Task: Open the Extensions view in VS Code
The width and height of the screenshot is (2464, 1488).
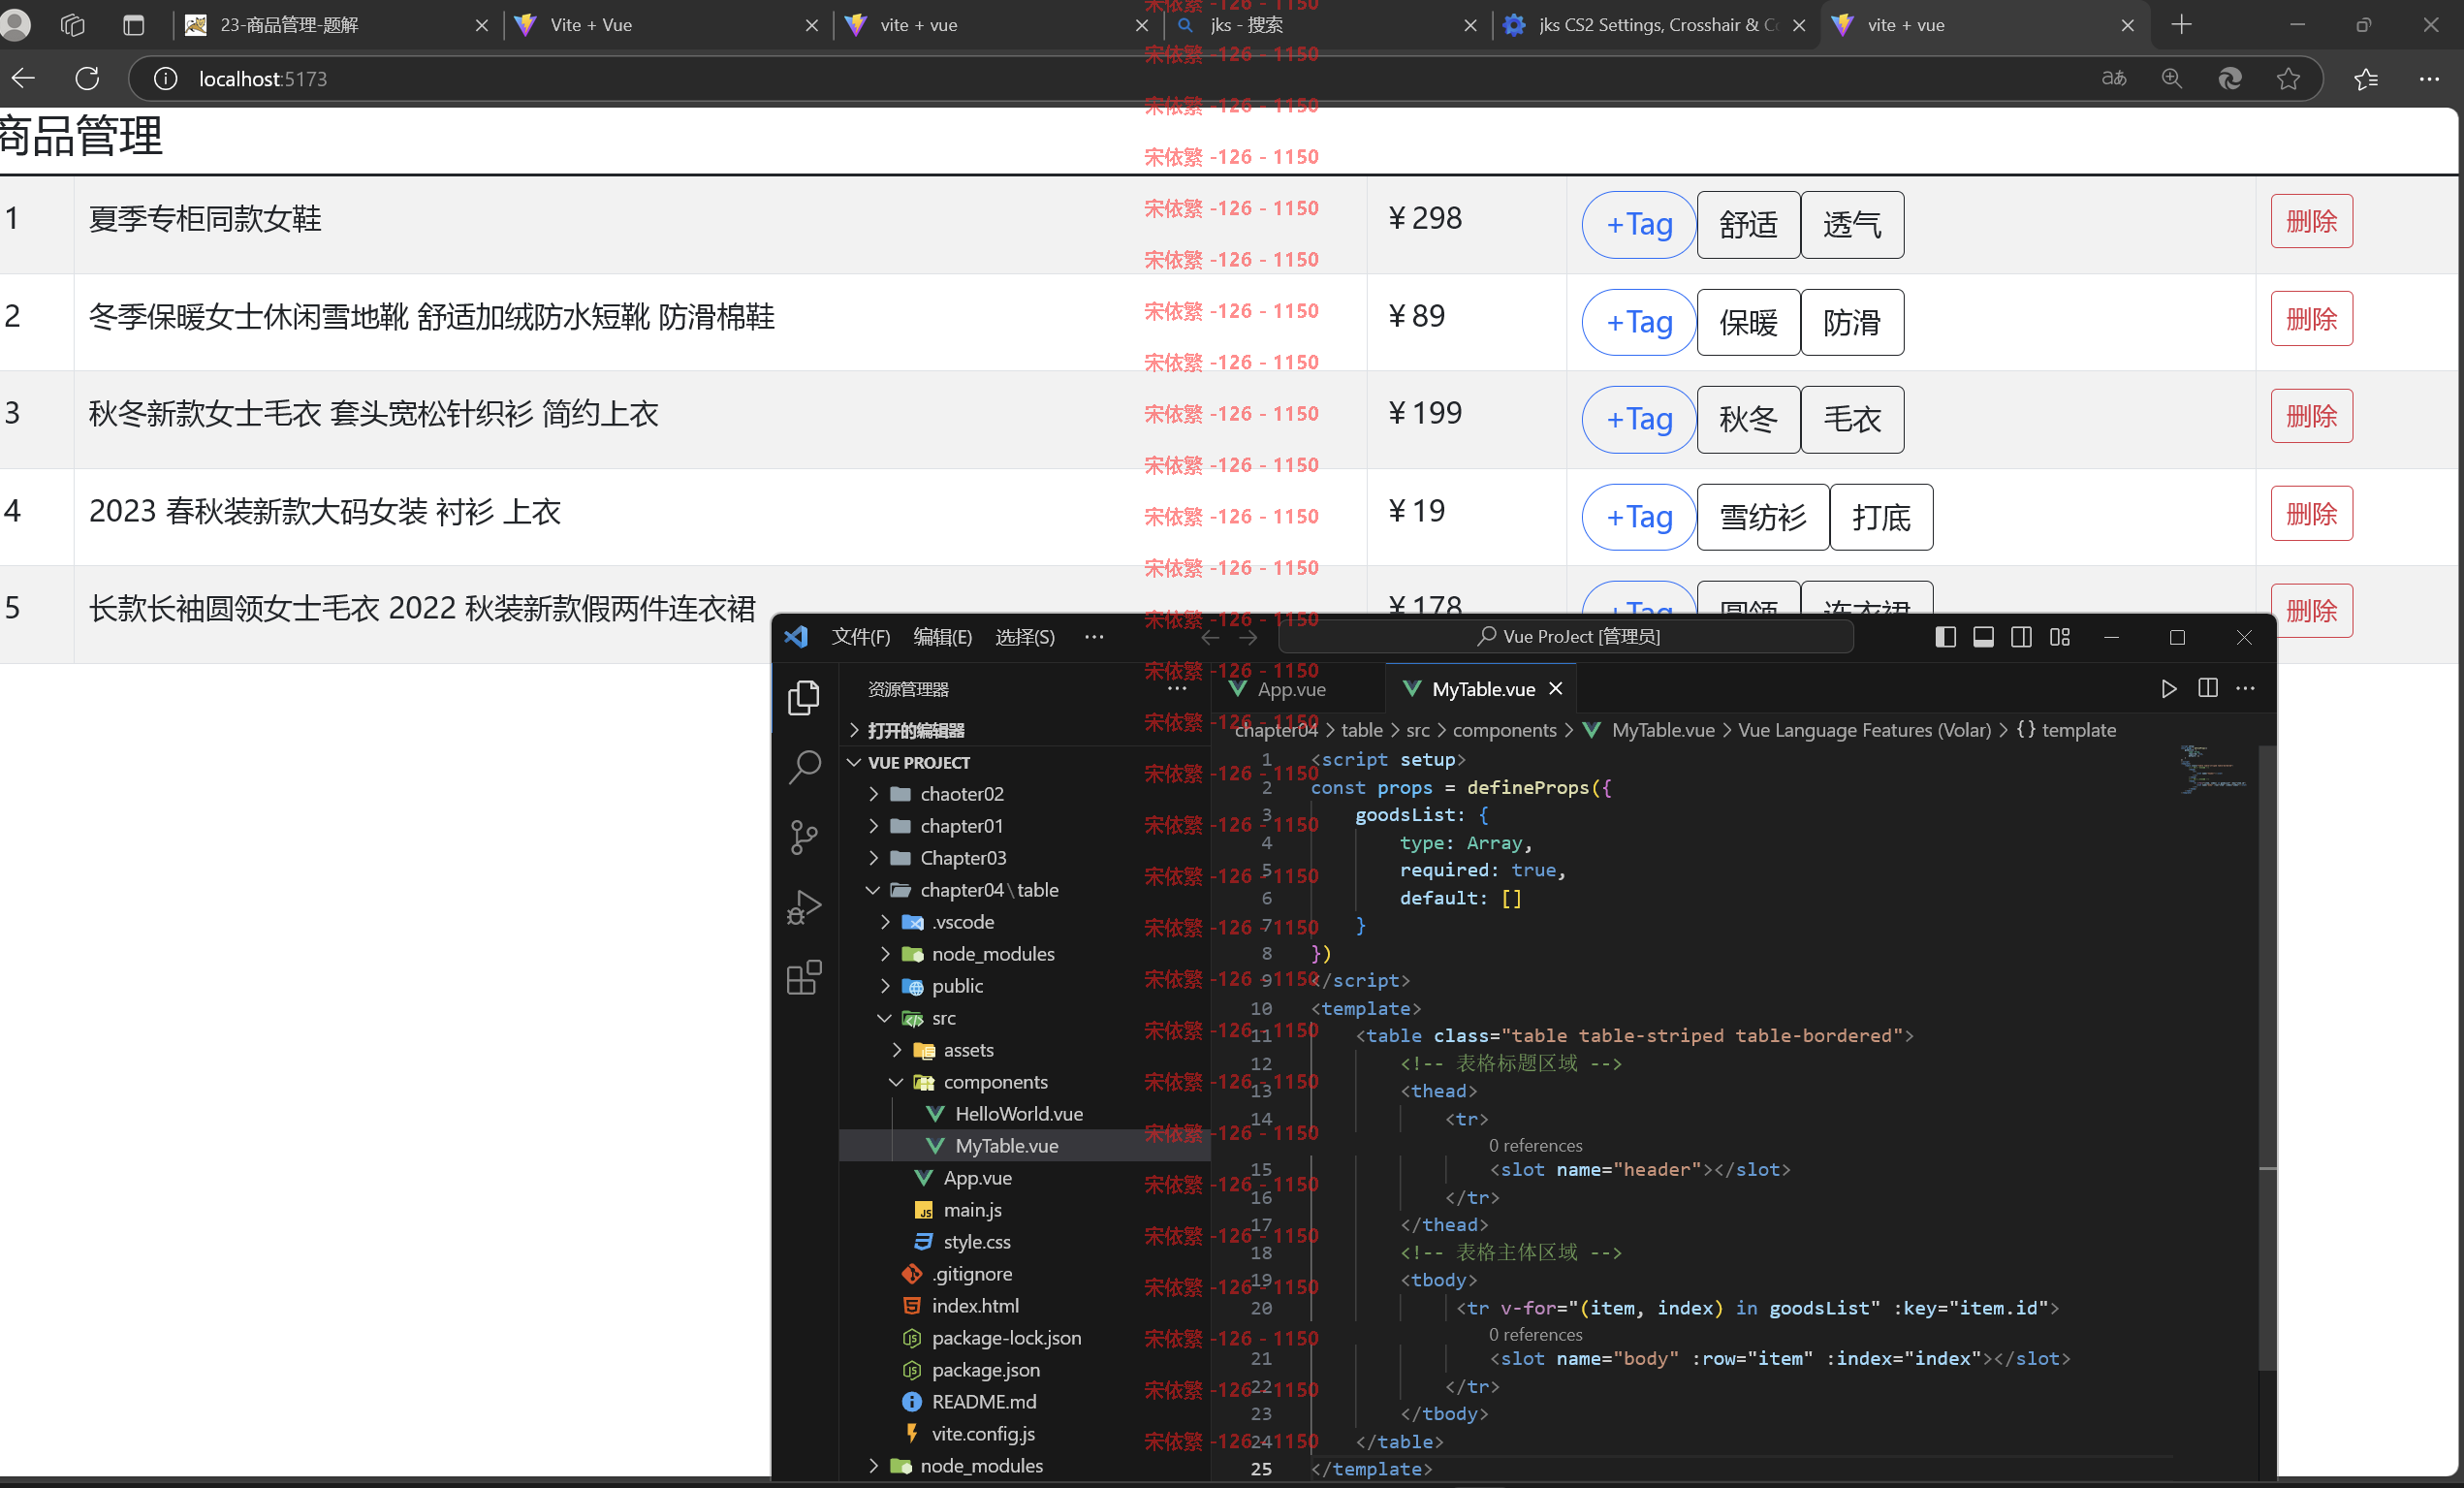Action: coord(804,977)
